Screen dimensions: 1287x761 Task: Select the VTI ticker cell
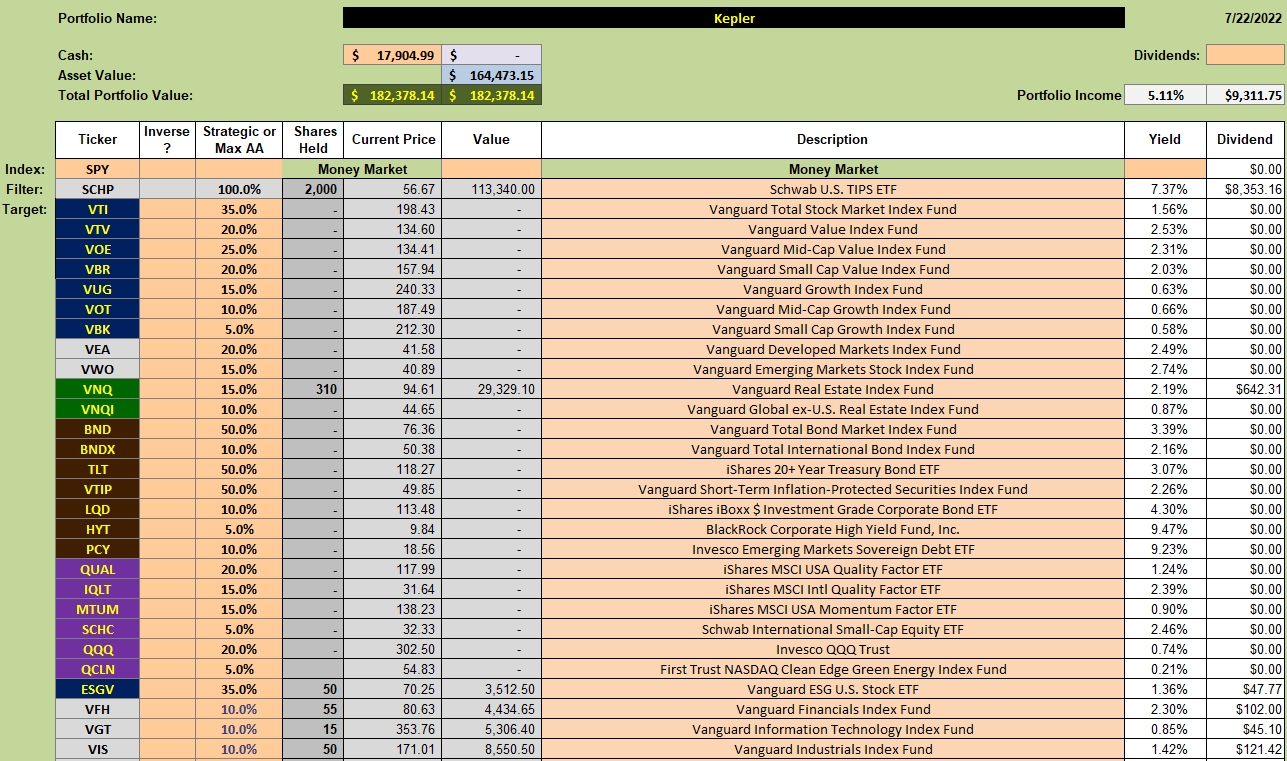pyautogui.click(x=97, y=209)
